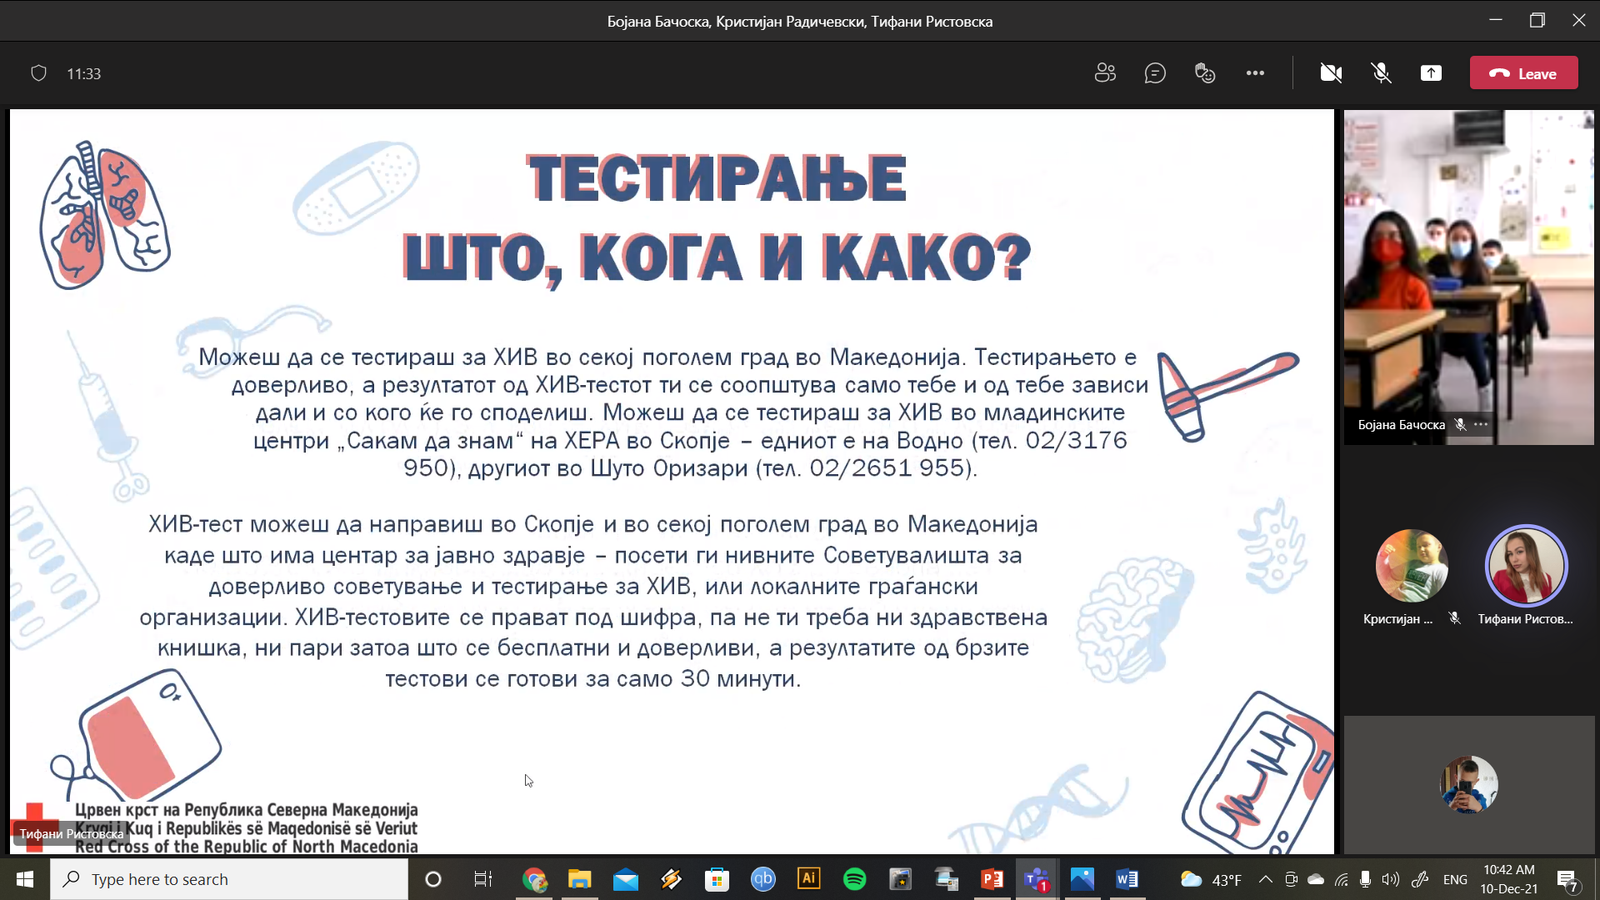The height and width of the screenshot is (900, 1600).
Task: Open the 43°F weather widget
Action: [1211, 879]
